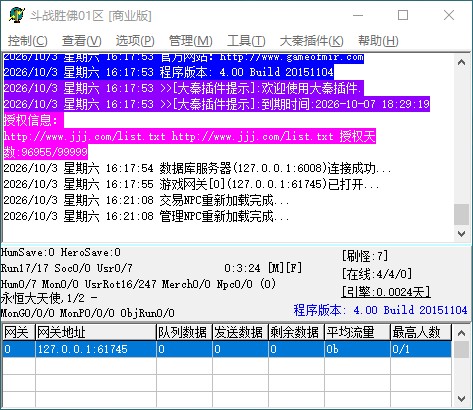
Task: Click the 最高人数 column header
Action: pyautogui.click(x=421, y=332)
